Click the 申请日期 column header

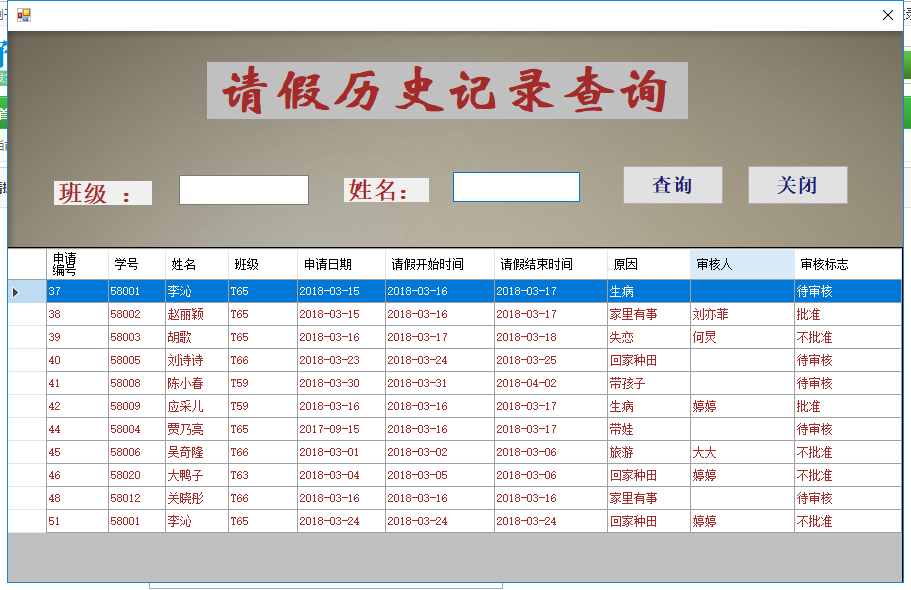339,265
